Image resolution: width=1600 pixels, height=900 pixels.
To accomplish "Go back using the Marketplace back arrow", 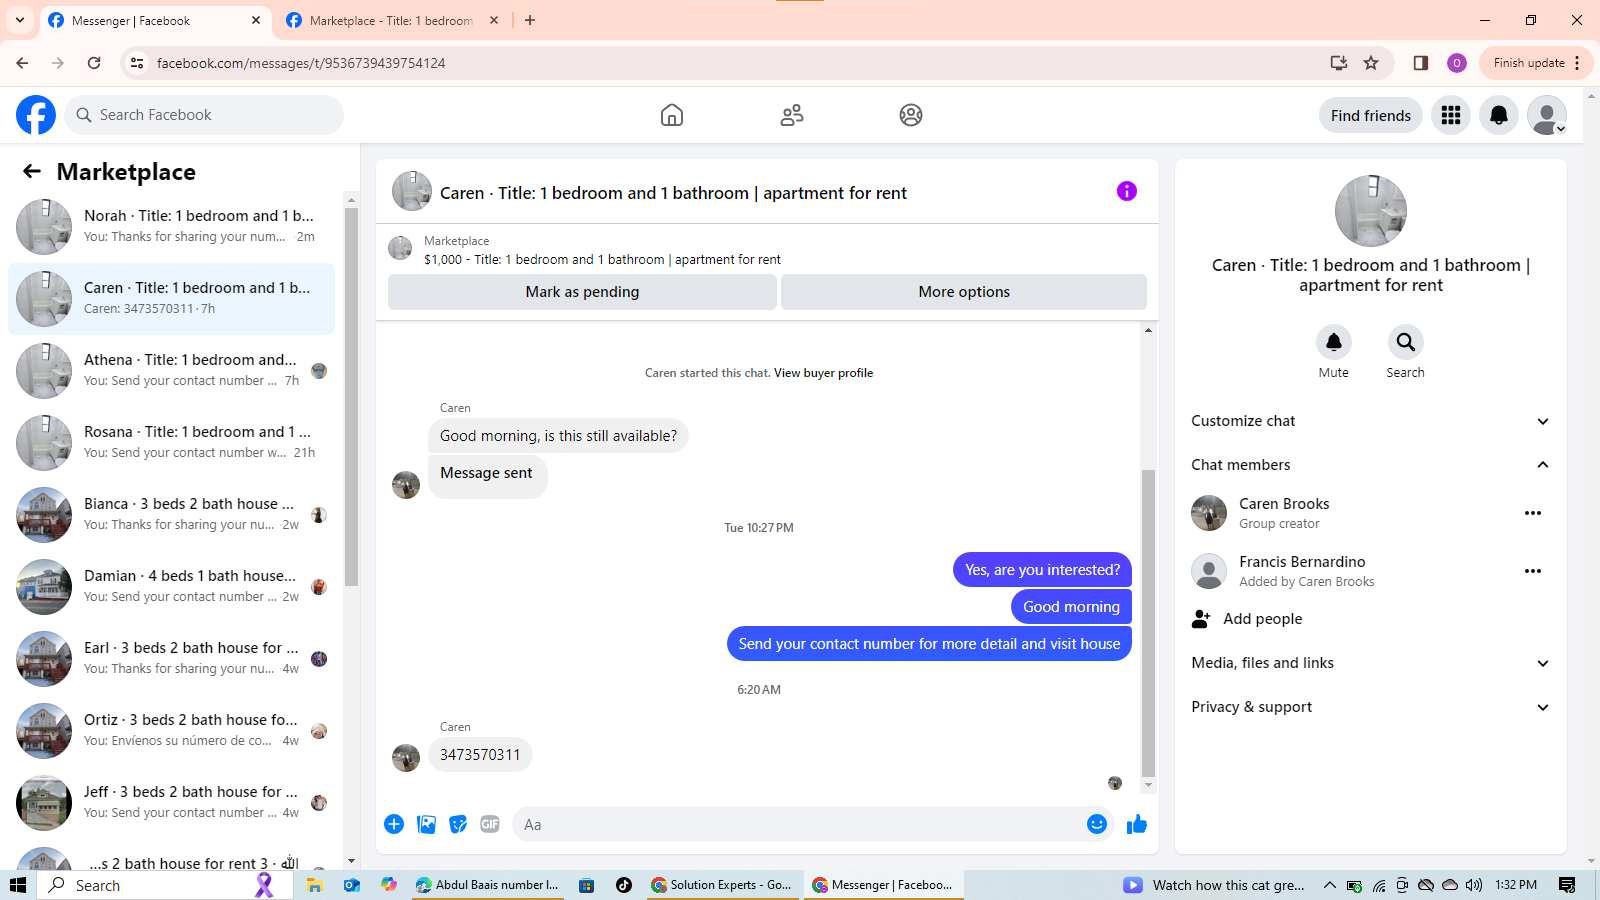I will point(32,171).
